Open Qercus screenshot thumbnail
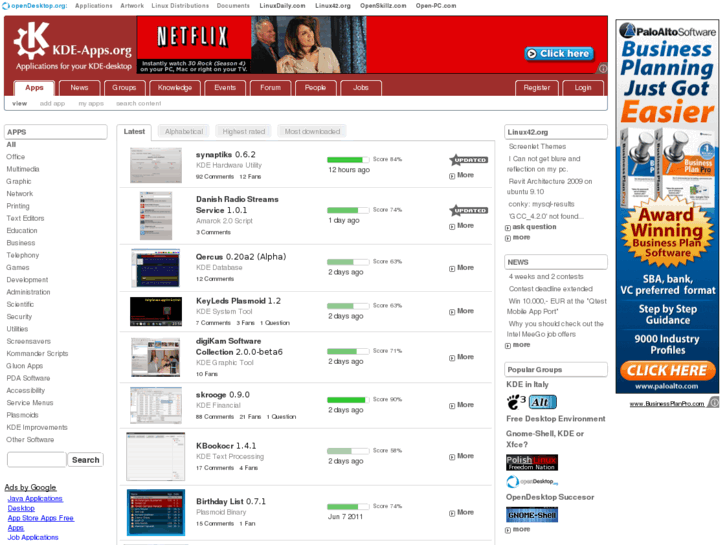The height and width of the screenshot is (545, 727). 155,268
